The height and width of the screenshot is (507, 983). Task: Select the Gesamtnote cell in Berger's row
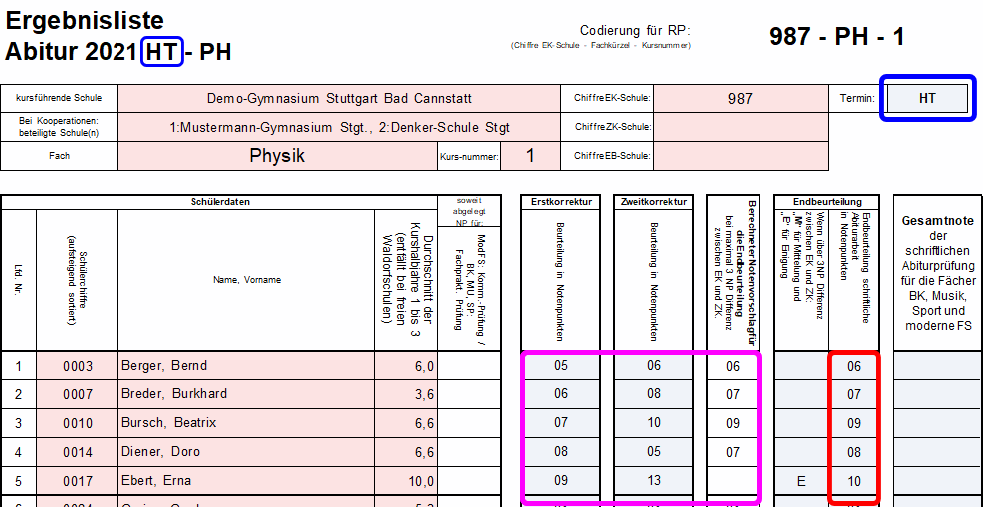point(937,366)
